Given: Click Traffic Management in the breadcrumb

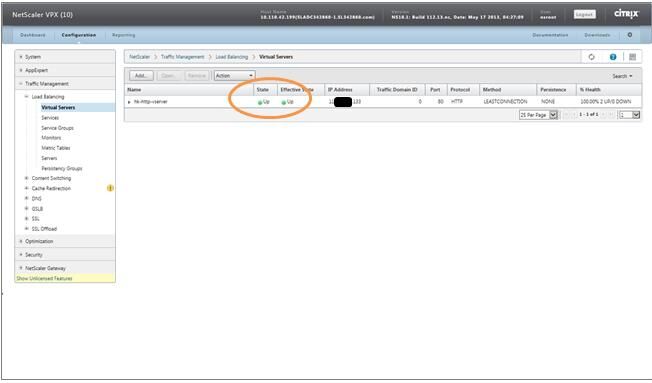Looking at the screenshot, I should point(182,57).
